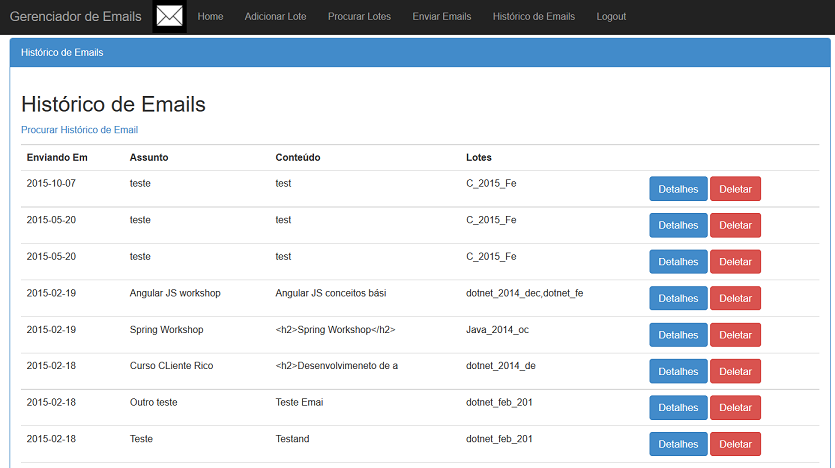Click the envelope mail icon in navbar
The image size is (835, 468).
[x=169, y=17]
